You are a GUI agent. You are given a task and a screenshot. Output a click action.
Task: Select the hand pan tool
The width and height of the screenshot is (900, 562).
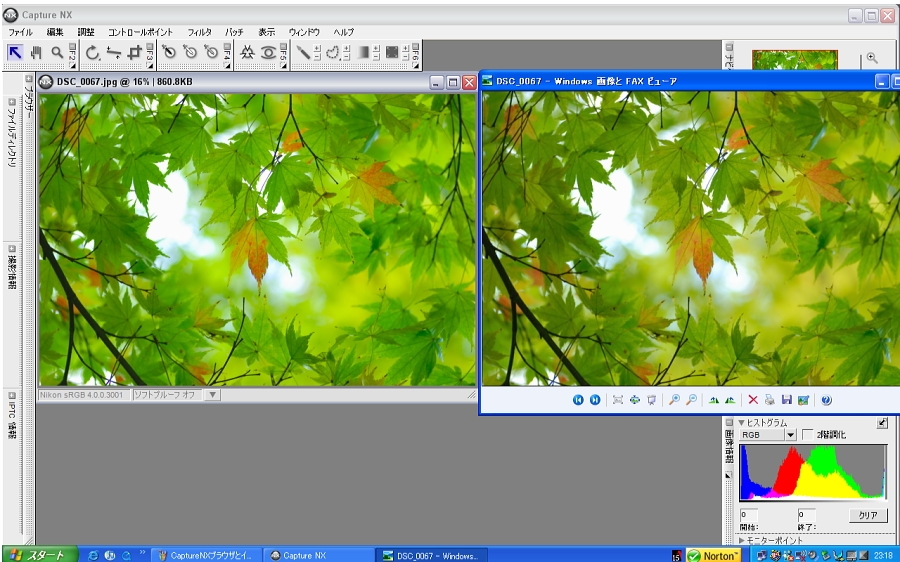coord(37,53)
